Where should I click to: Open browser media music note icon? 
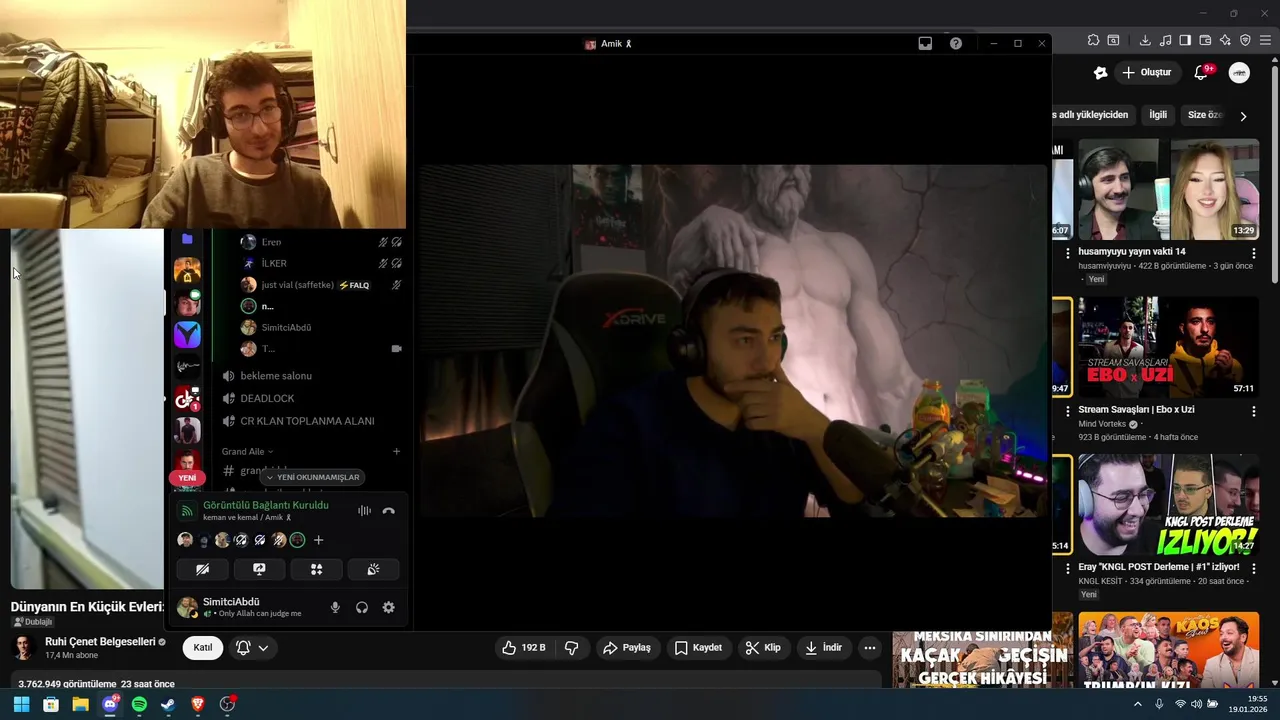[1165, 41]
